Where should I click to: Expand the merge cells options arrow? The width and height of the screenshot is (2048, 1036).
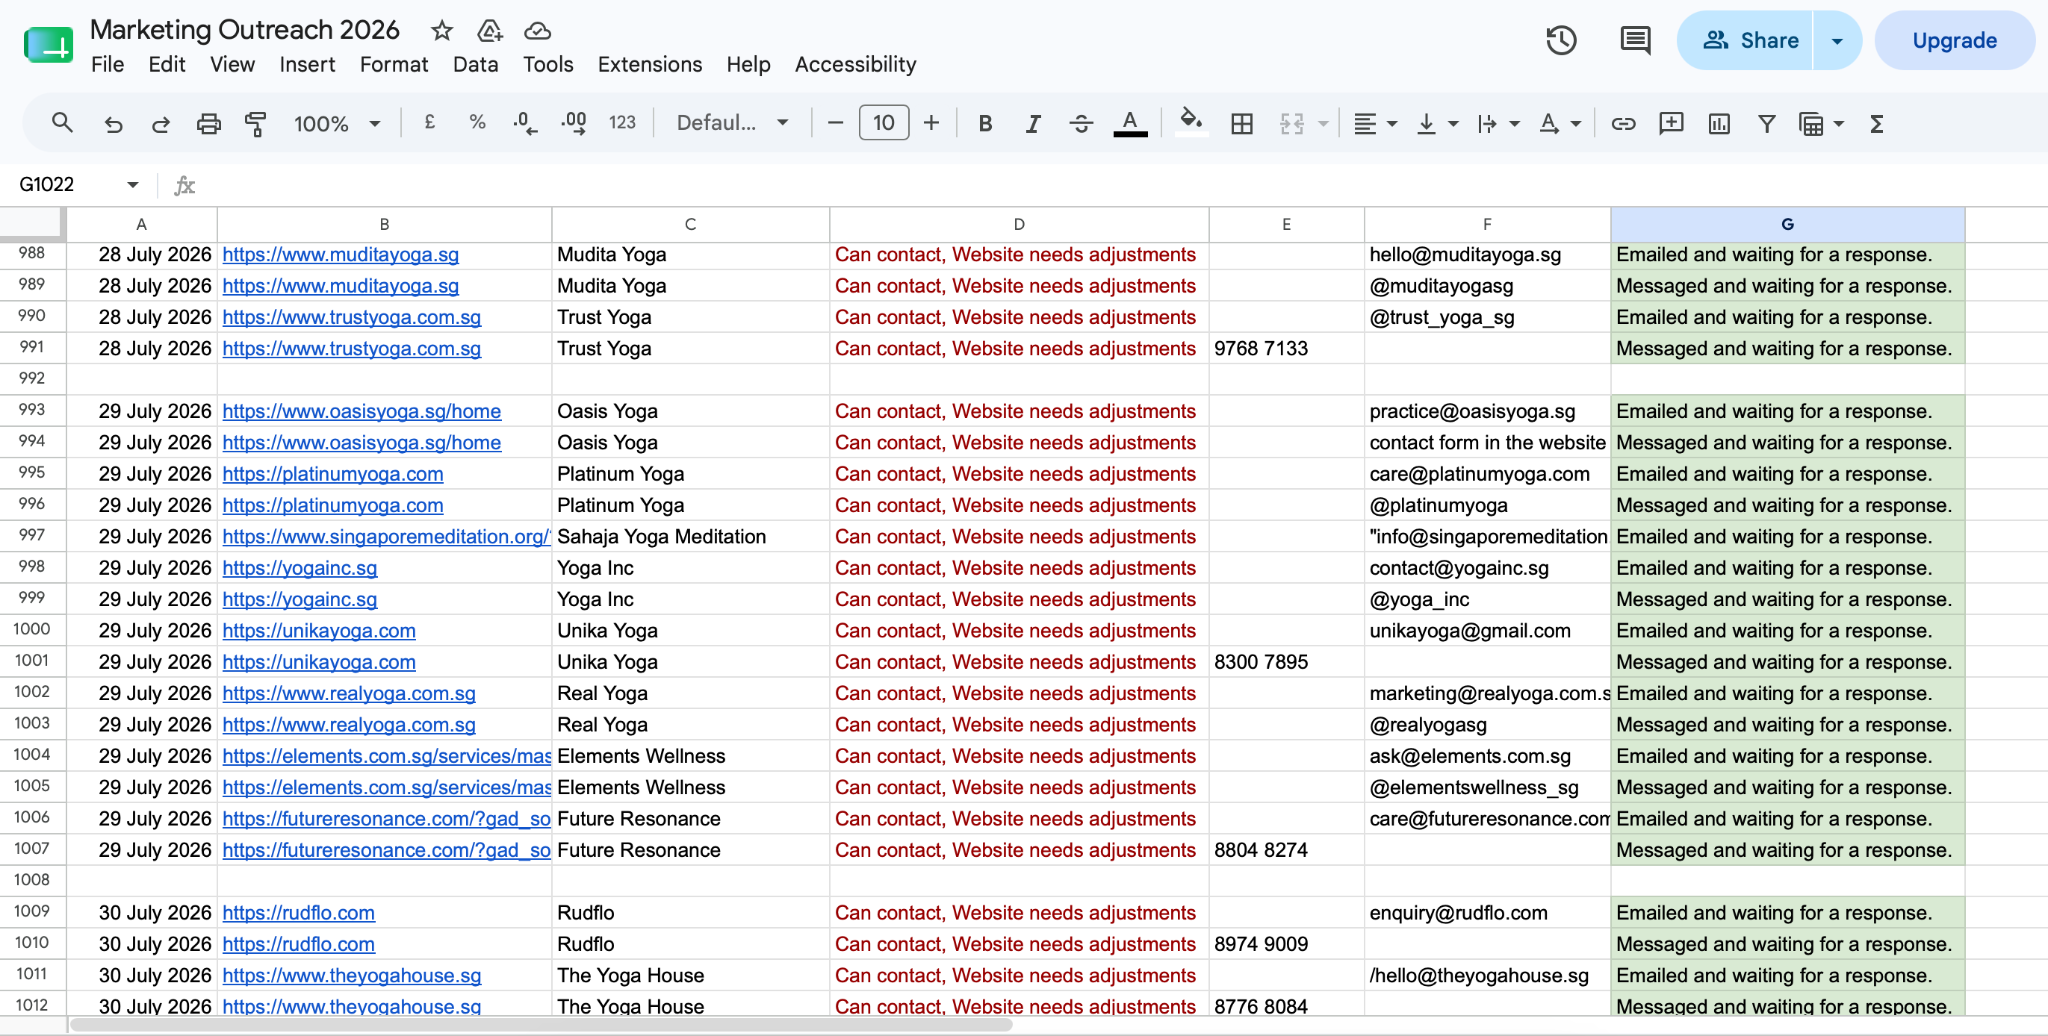coord(1323,124)
